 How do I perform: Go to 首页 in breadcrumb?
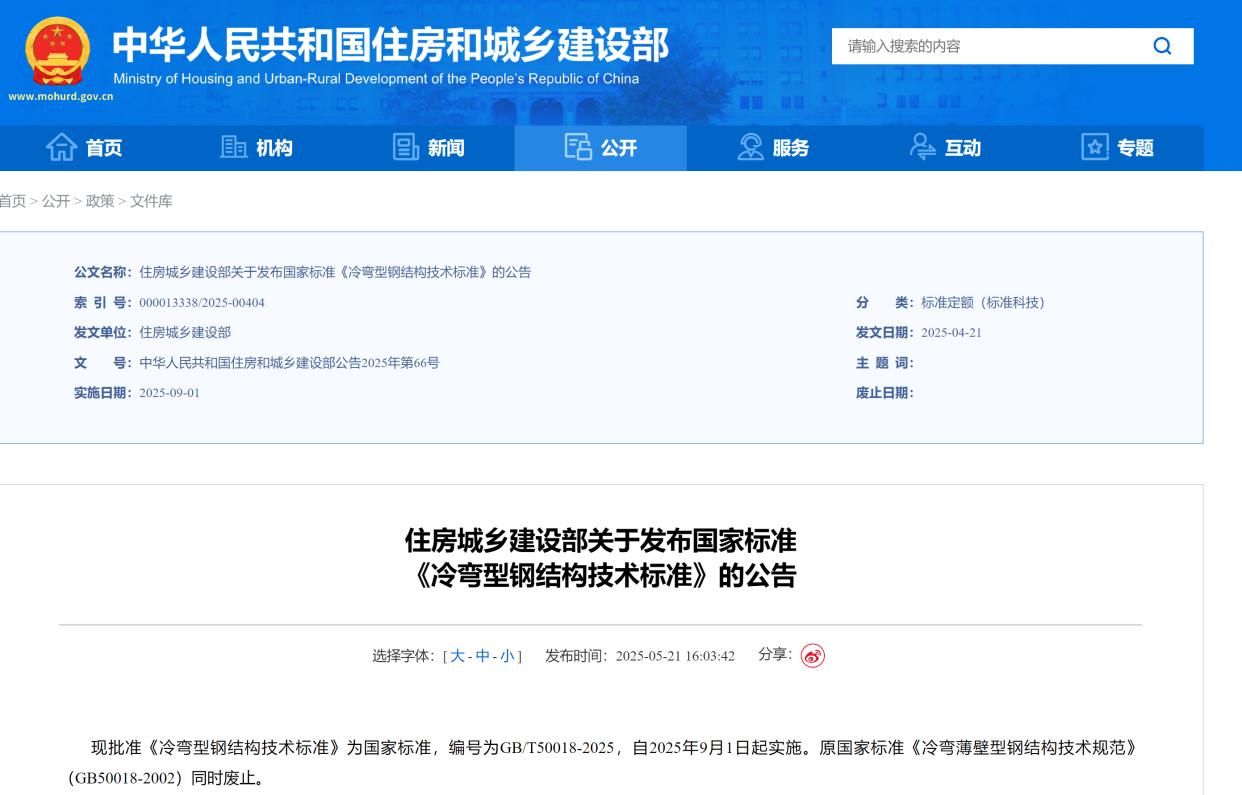coord(12,201)
